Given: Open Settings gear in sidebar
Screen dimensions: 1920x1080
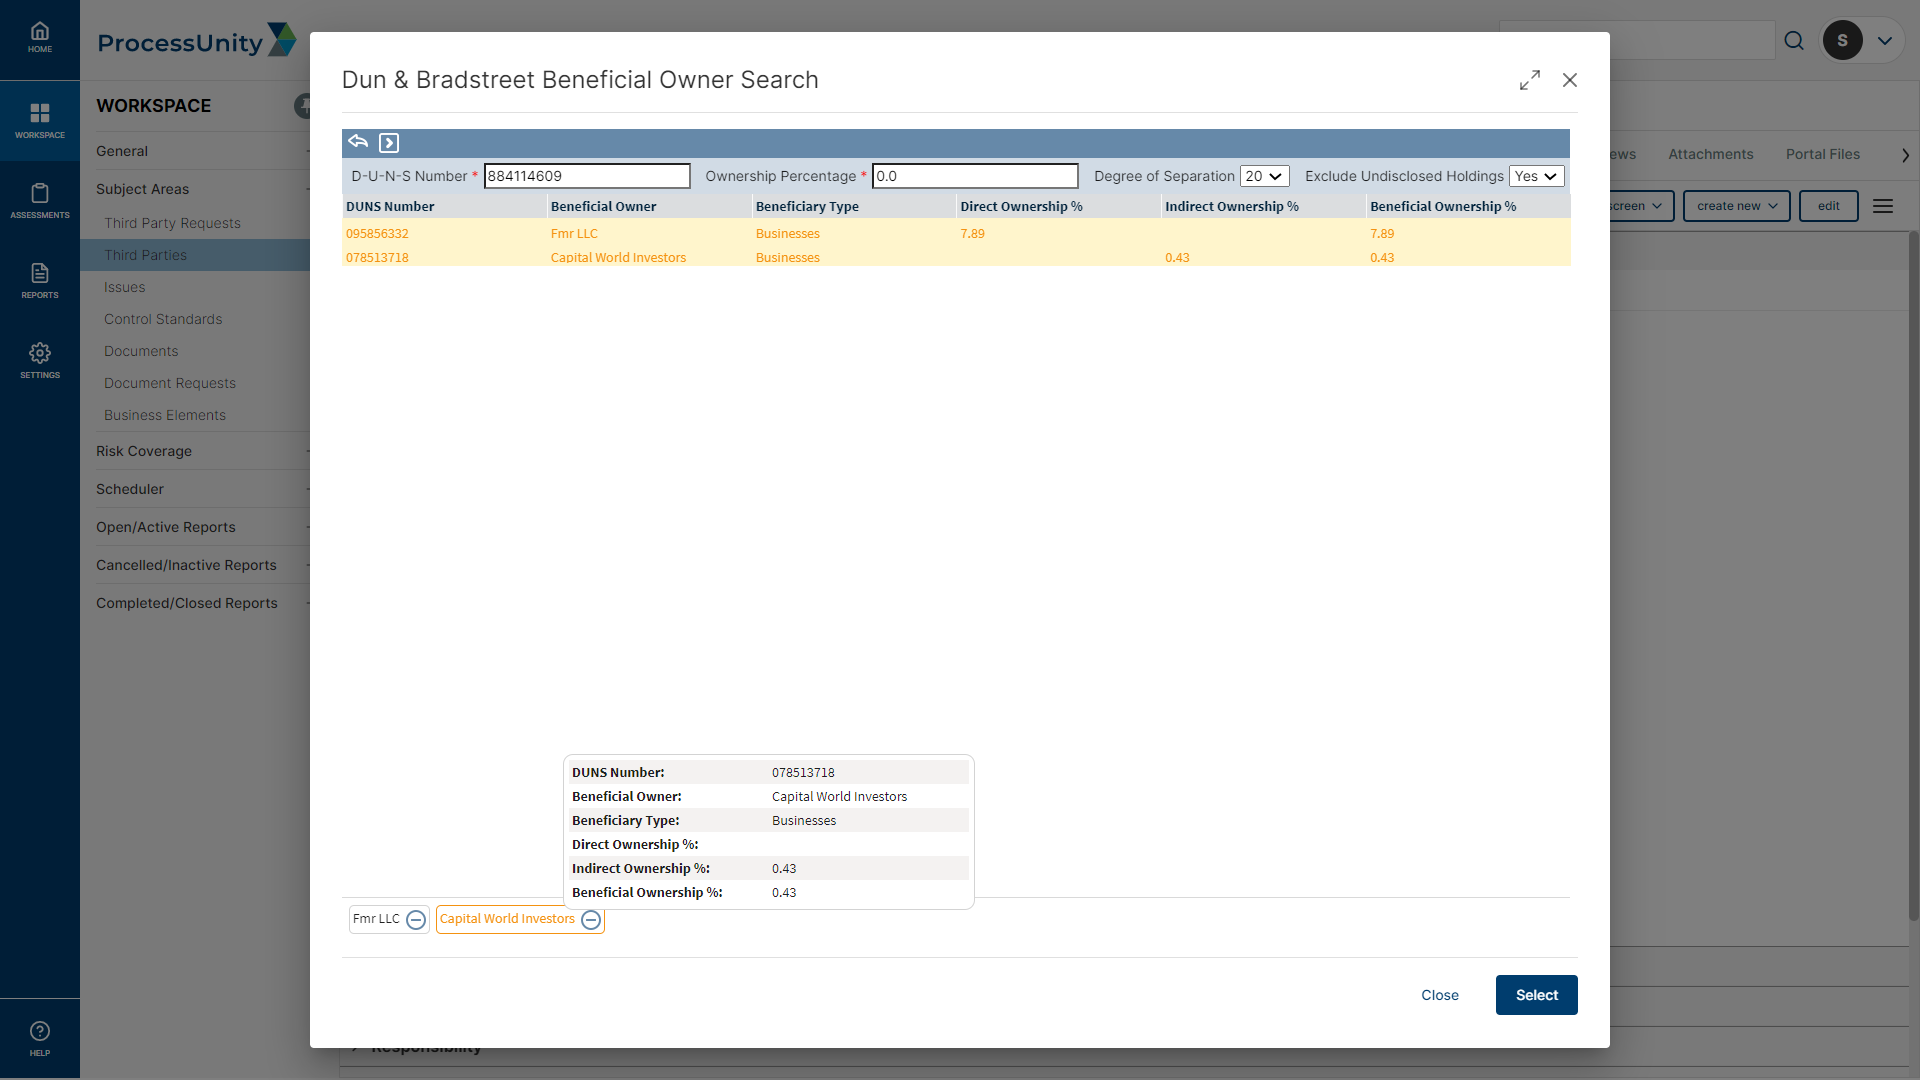Looking at the screenshot, I should (x=40, y=361).
